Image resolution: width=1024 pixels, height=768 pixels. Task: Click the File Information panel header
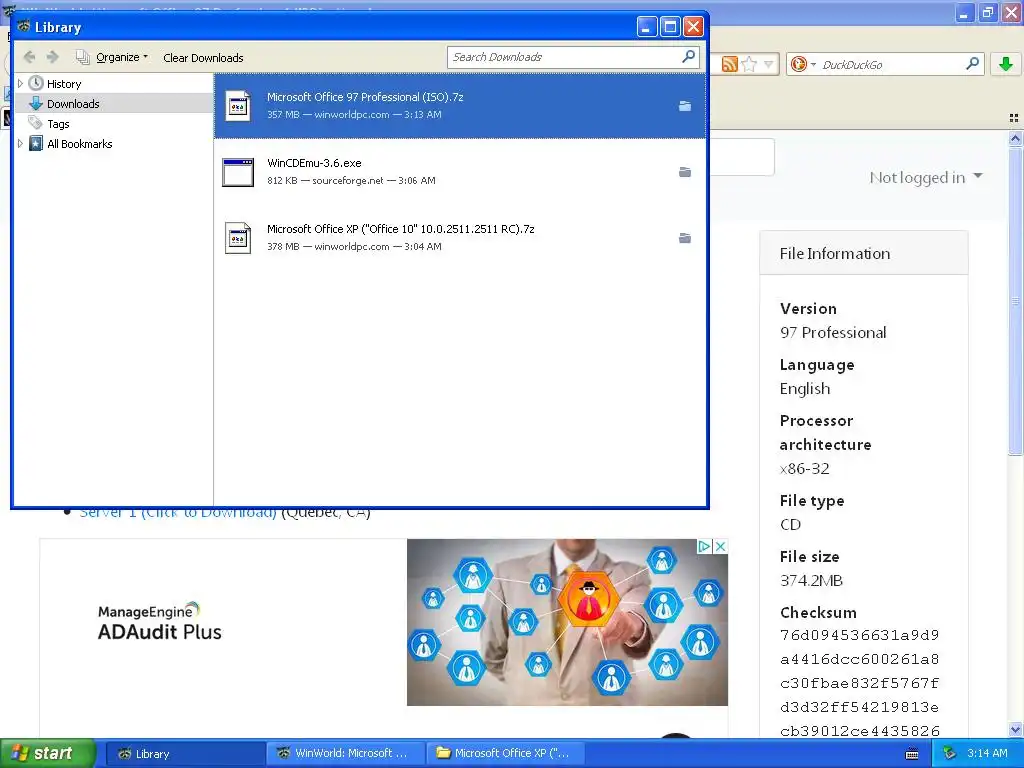click(863, 253)
